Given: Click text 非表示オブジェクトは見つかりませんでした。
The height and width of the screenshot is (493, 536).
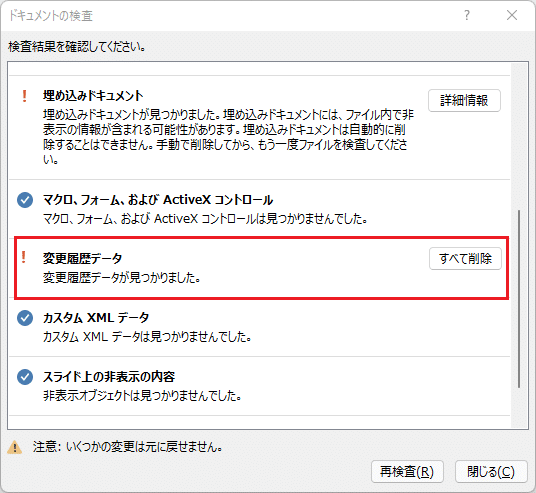Looking at the screenshot, I should pos(143,396).
